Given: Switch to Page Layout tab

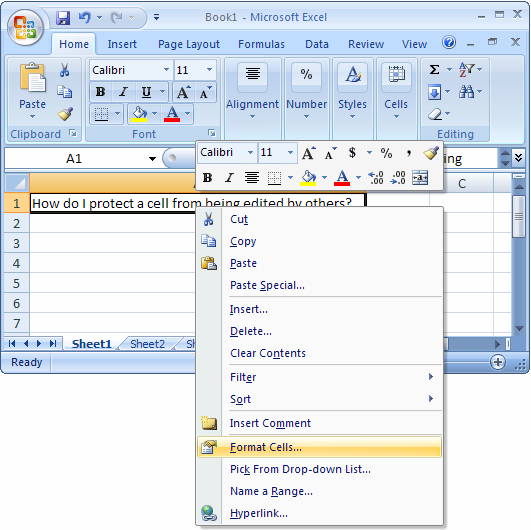Looking at the screenshot, I should pyautogui.click(x=189, y=44).
